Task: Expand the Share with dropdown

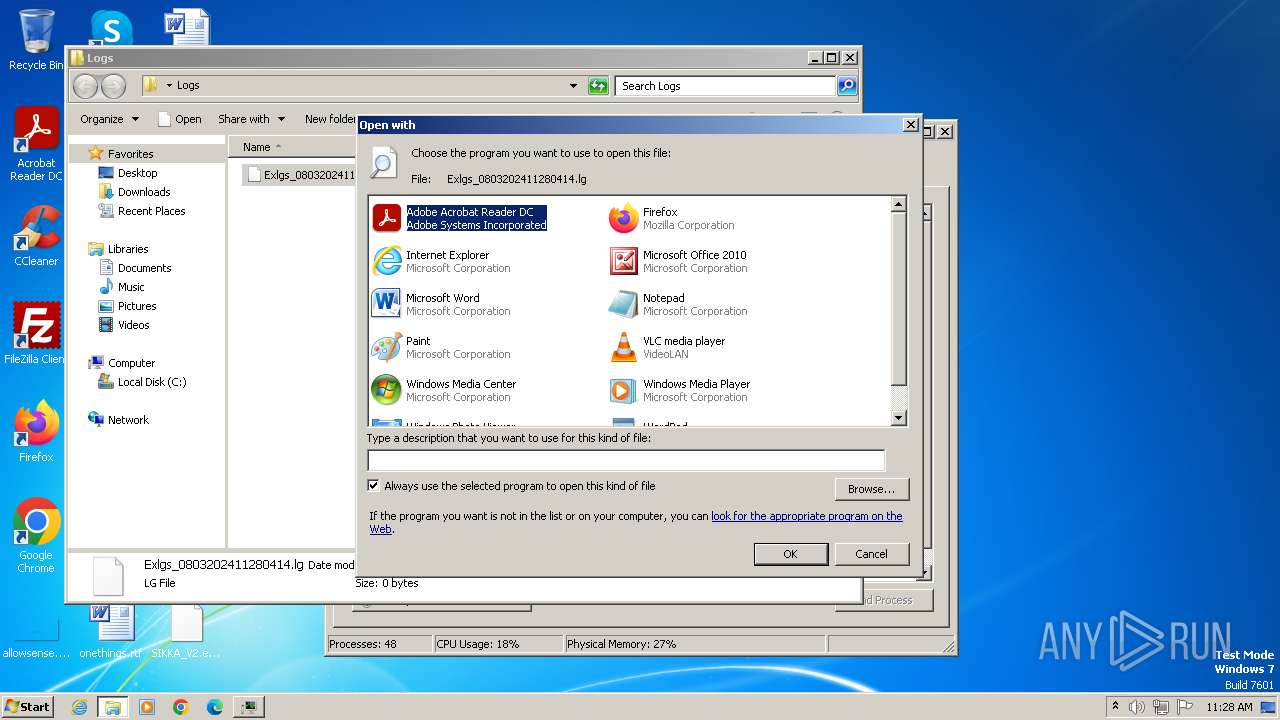Action: [251, 119]
